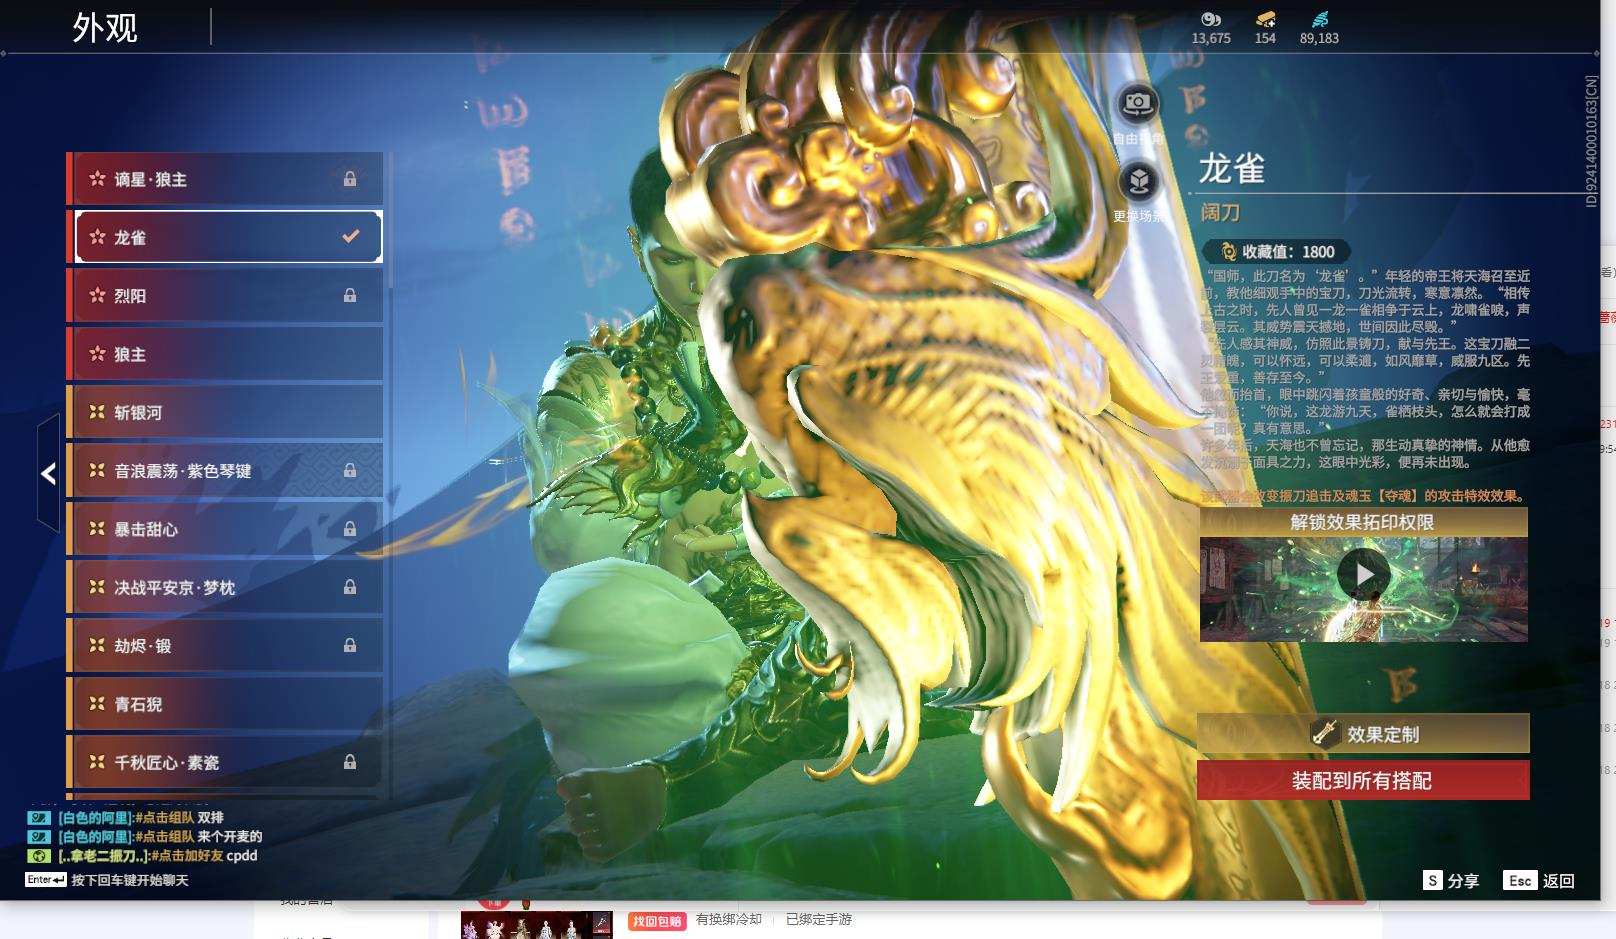
Task: Click the #点击组队 link beside 双排
Action: [164, 817]
